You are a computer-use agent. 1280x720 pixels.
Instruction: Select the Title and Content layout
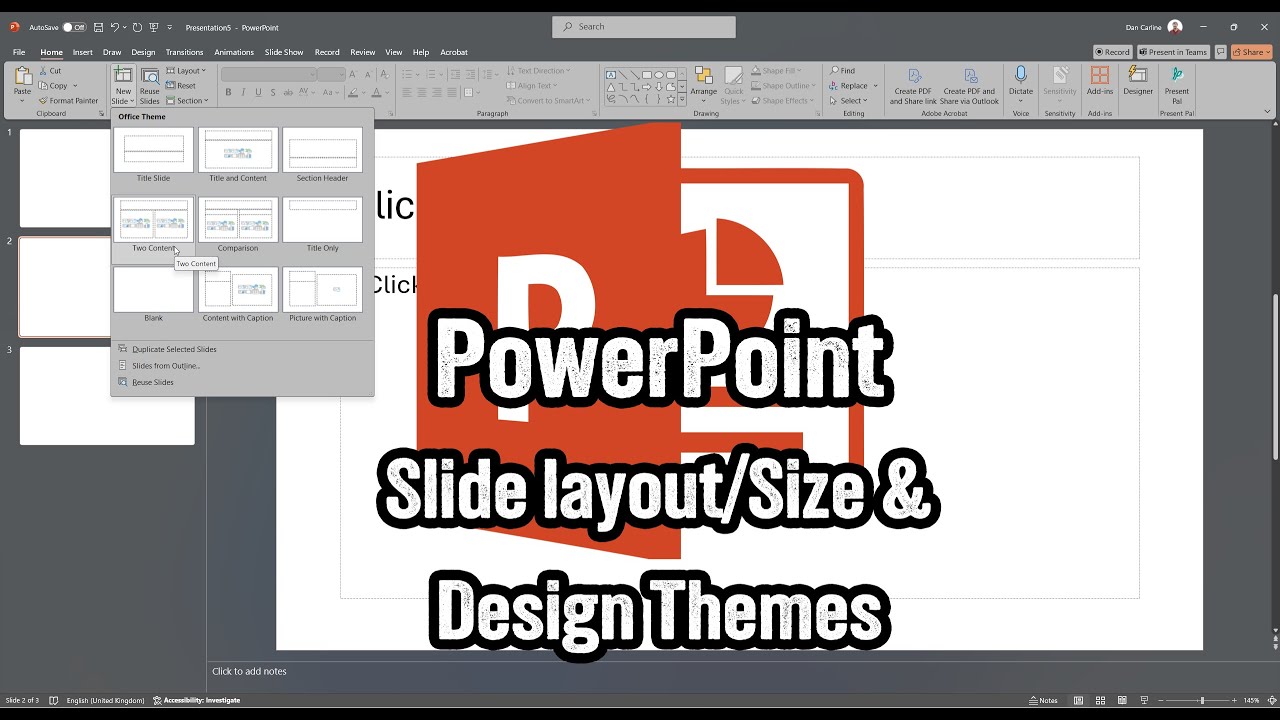coord(238,155)
